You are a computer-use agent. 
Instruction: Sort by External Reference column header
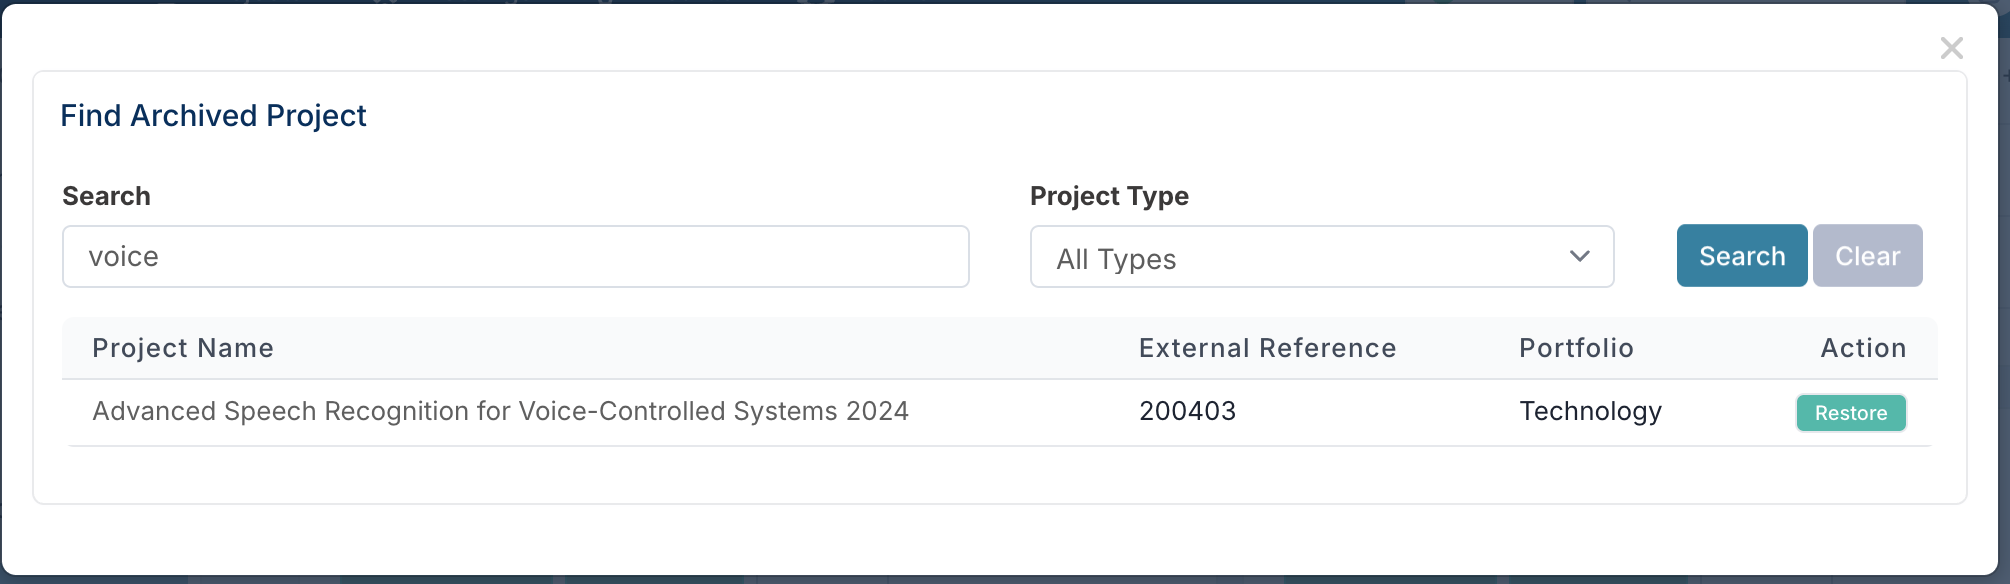point(1267,348)
